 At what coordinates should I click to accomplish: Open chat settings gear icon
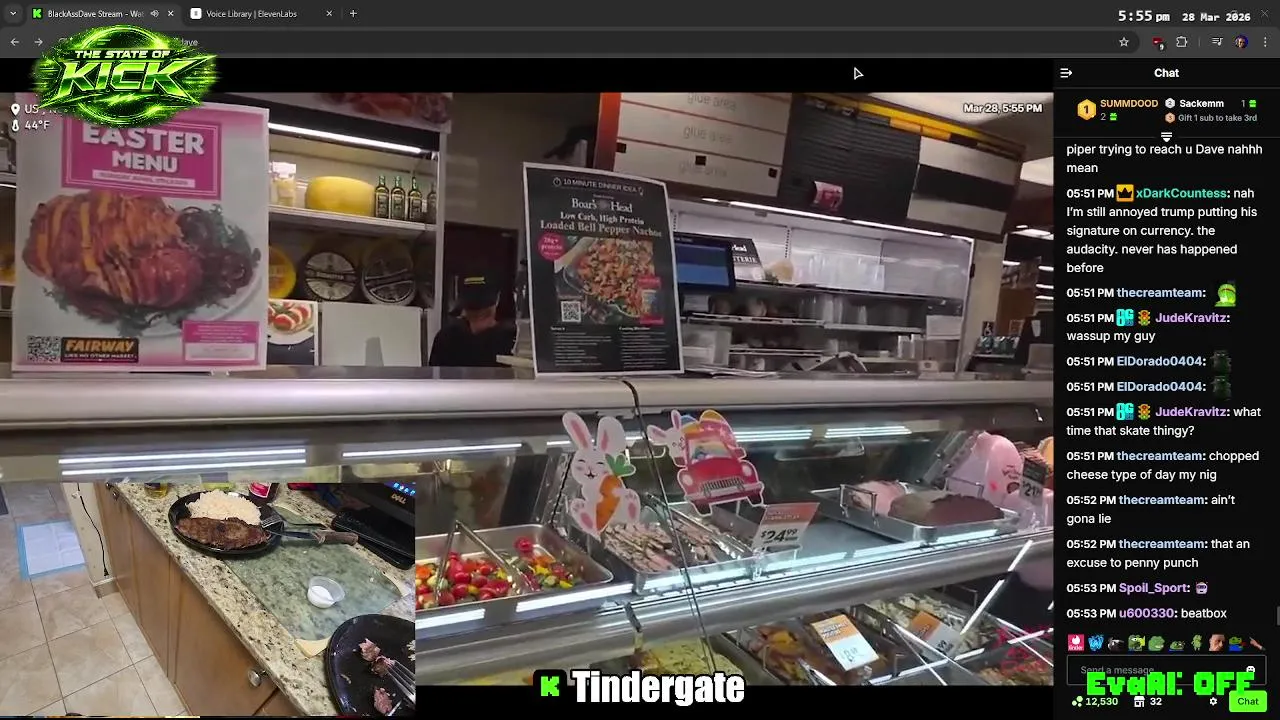click(1213, 701)
